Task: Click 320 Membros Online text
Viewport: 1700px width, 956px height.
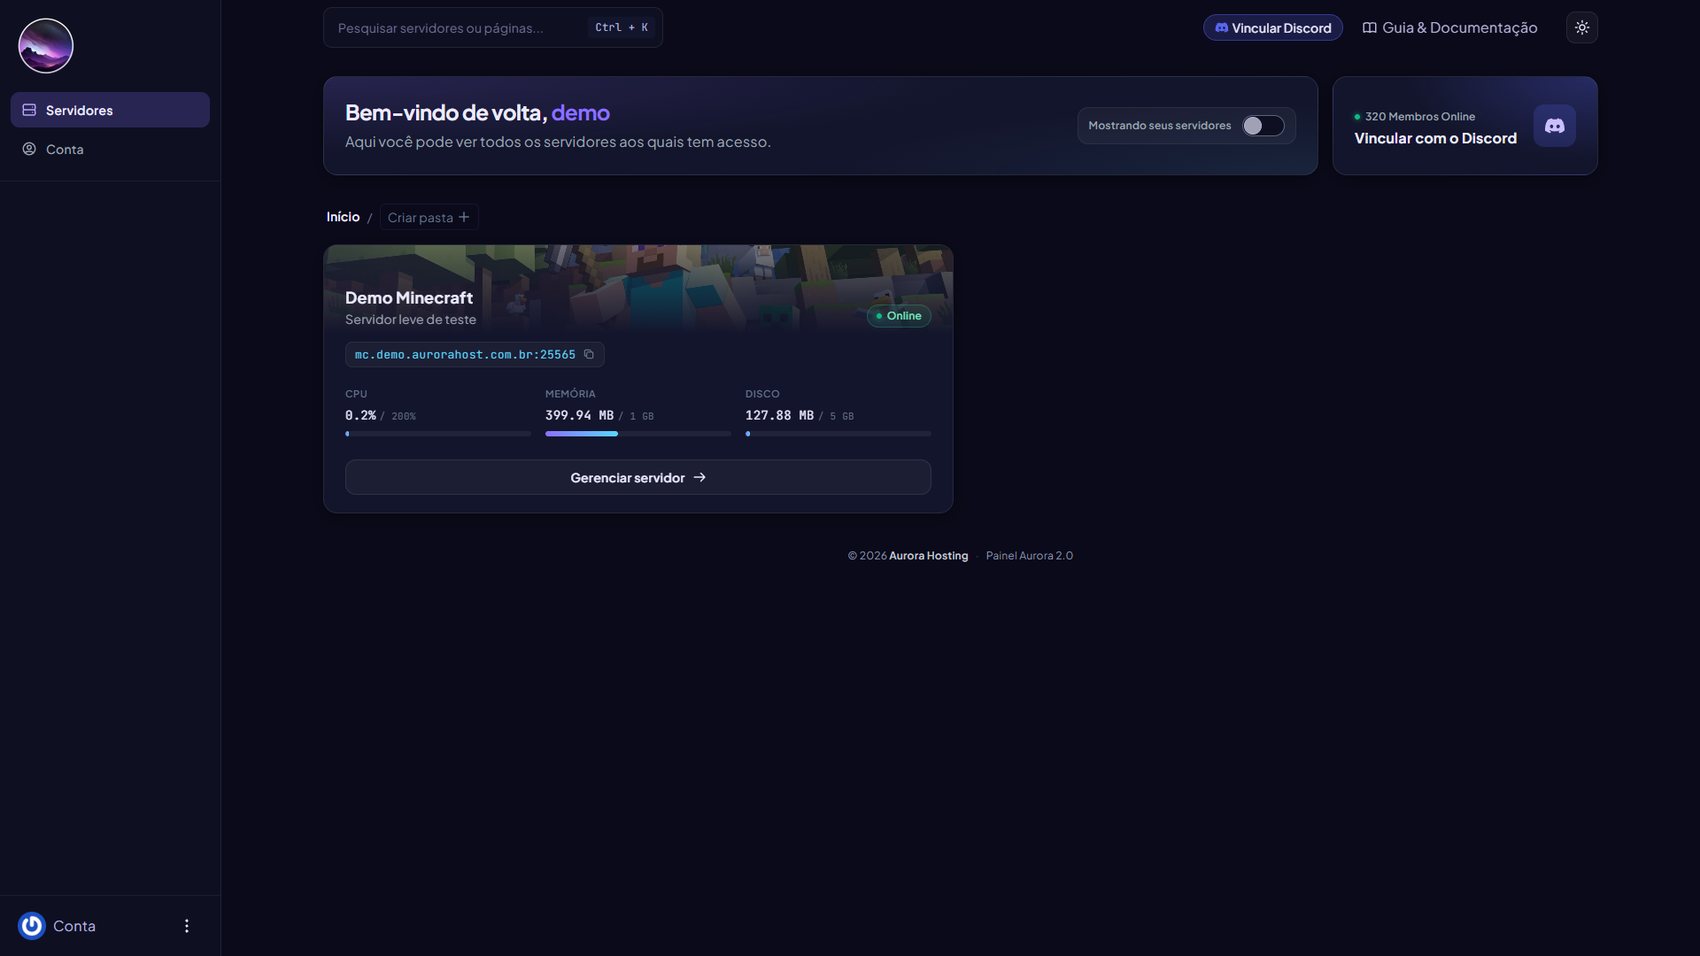Action: tap(1420, 117)
